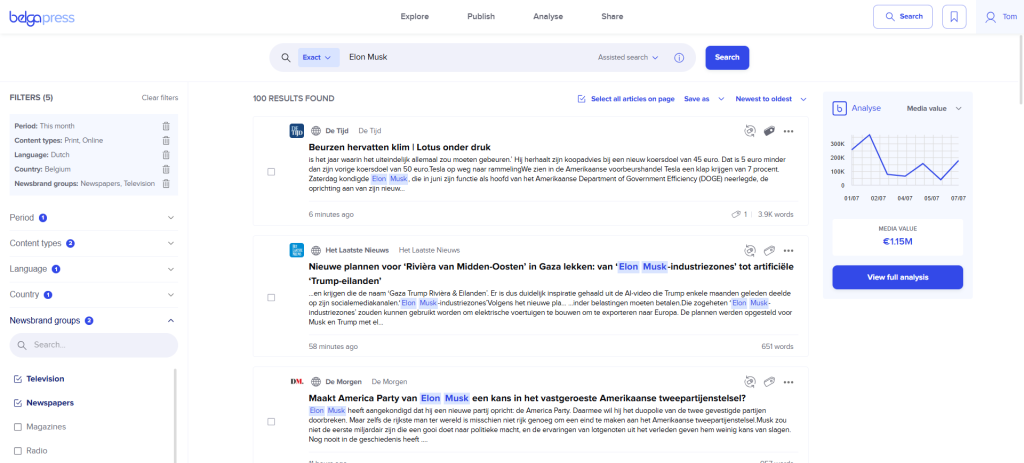Open more options on De Tijd article
Image resolution: width=1024 pixels, height=463 pixels.
(x=788, y=131)
